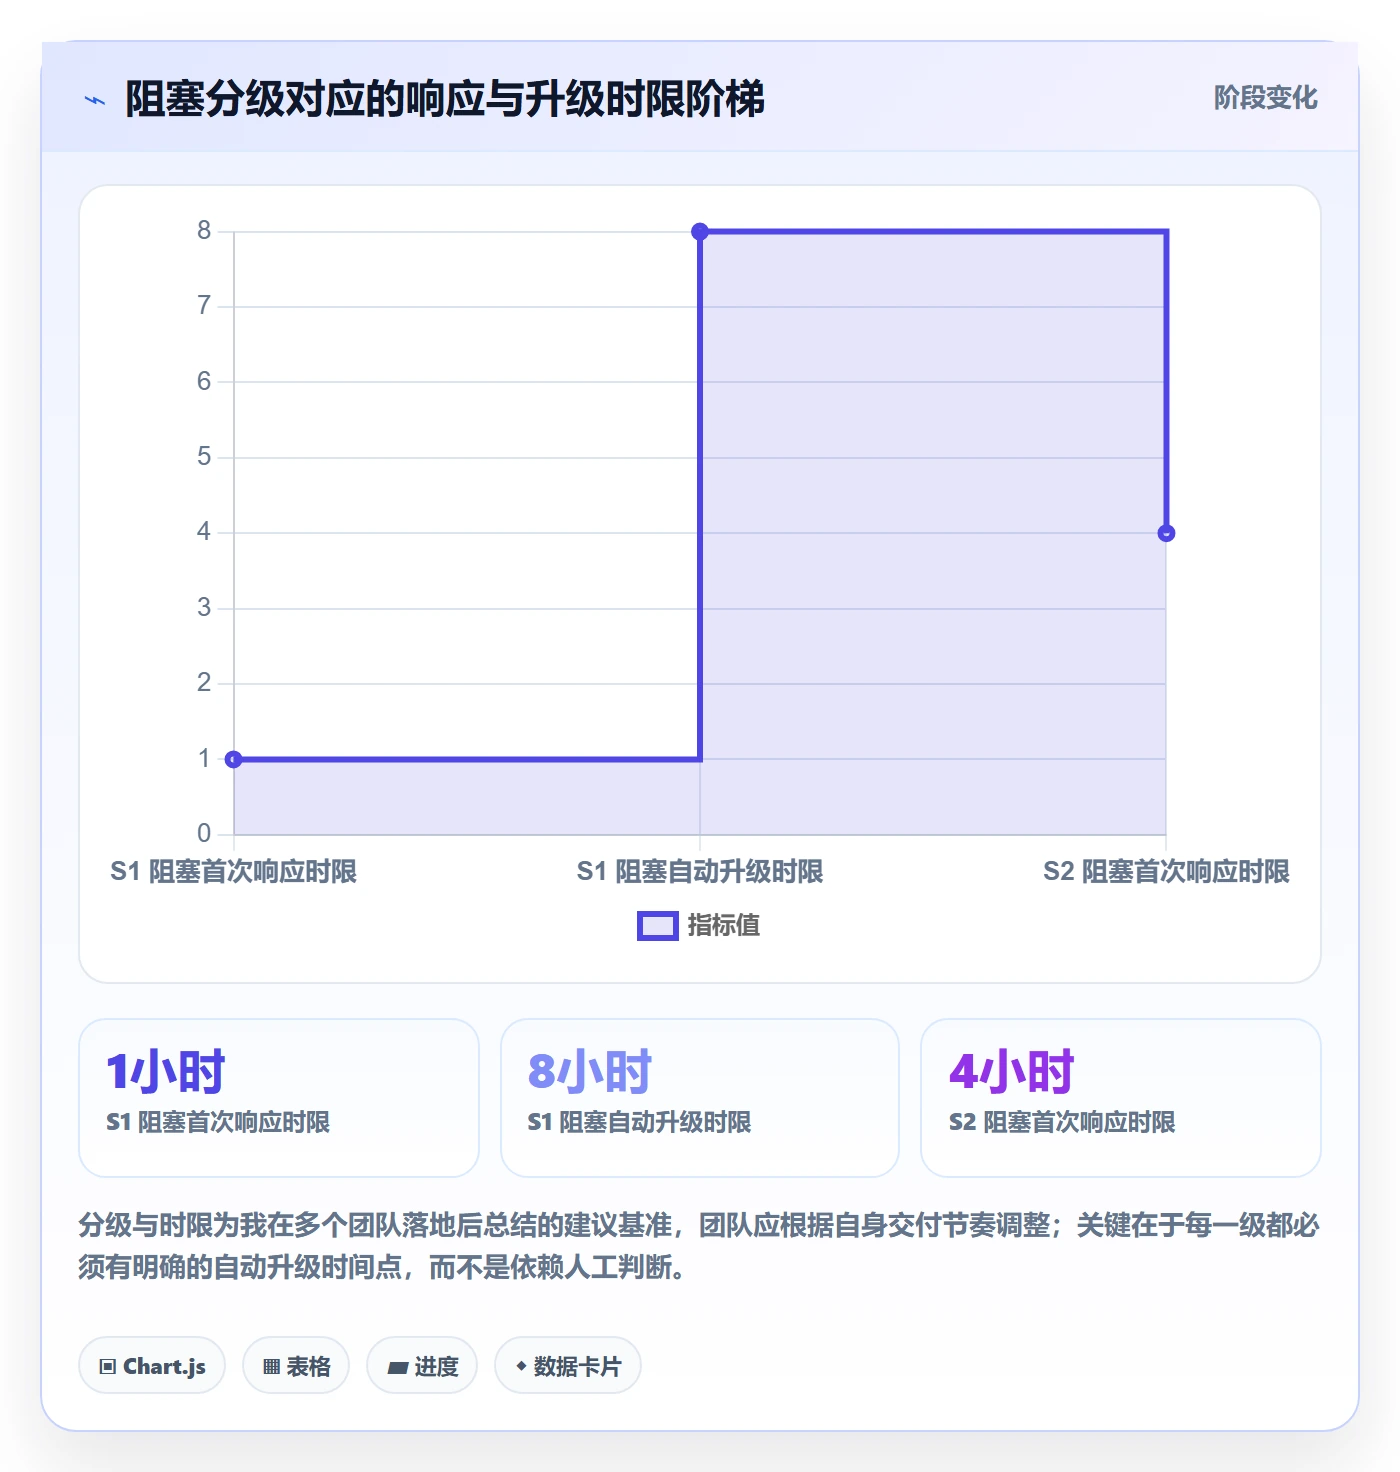
Task: Click the diamond icon in the 数据卡片 chip
Action: (521, 1366)
